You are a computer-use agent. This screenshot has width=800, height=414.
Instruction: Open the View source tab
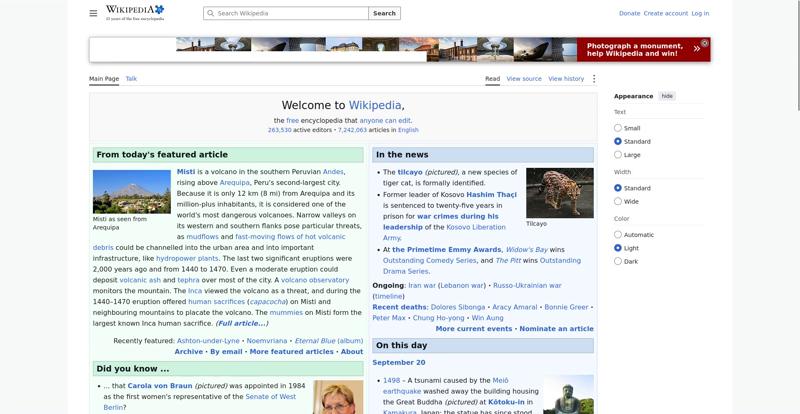point(524,79)
